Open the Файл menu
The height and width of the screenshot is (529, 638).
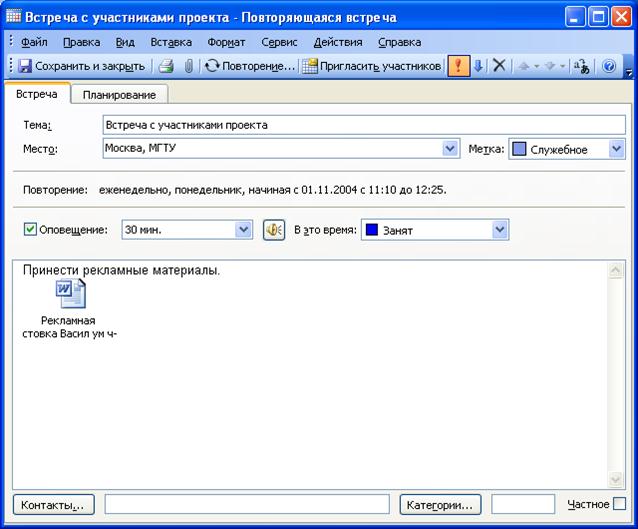click(x=34, y=42)
